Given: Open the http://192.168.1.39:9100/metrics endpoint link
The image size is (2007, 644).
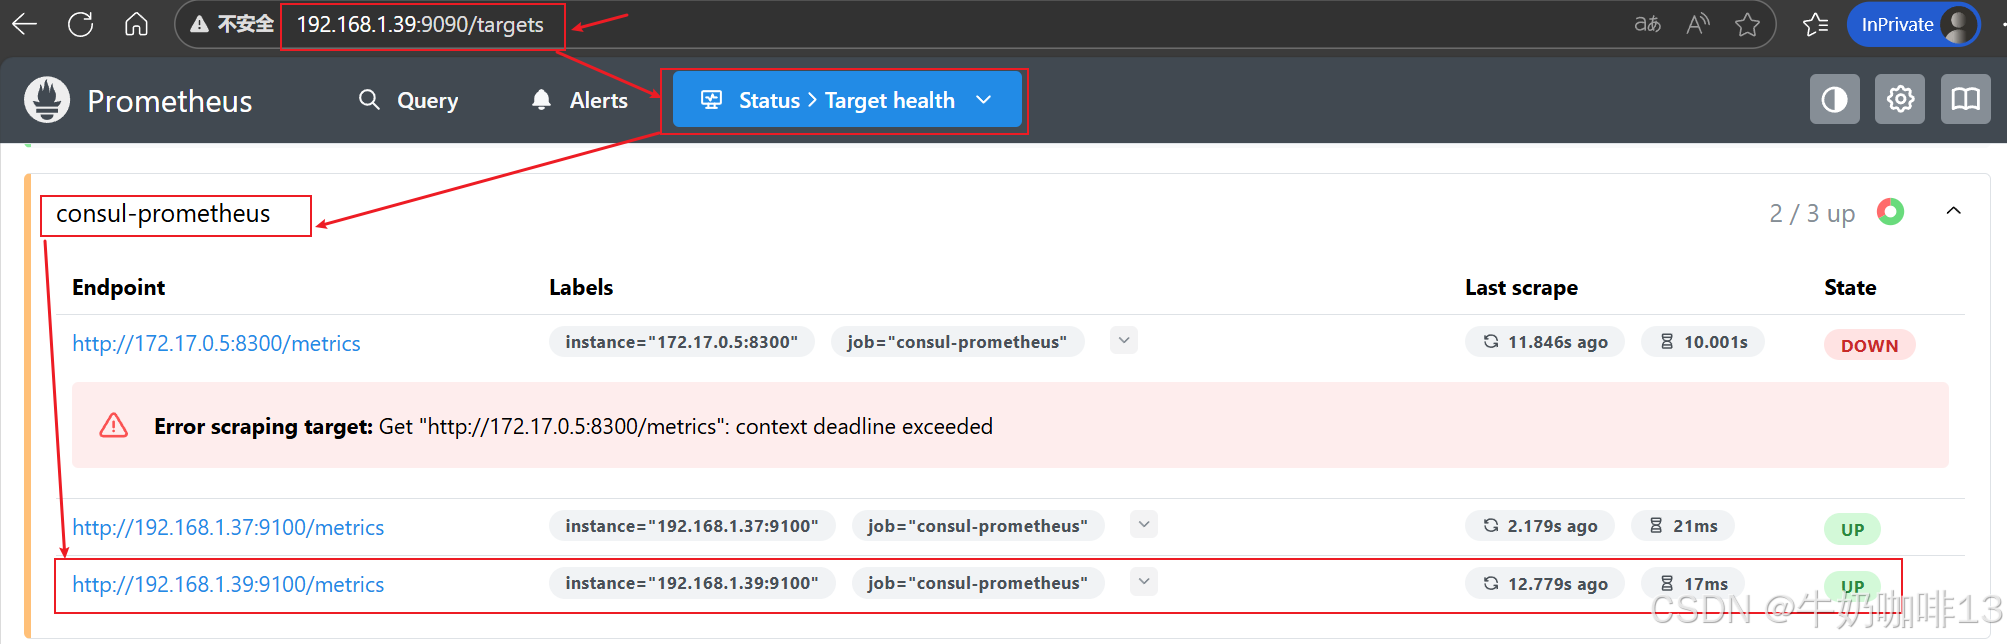Looking at the screenshot, I should pos(228,584).
